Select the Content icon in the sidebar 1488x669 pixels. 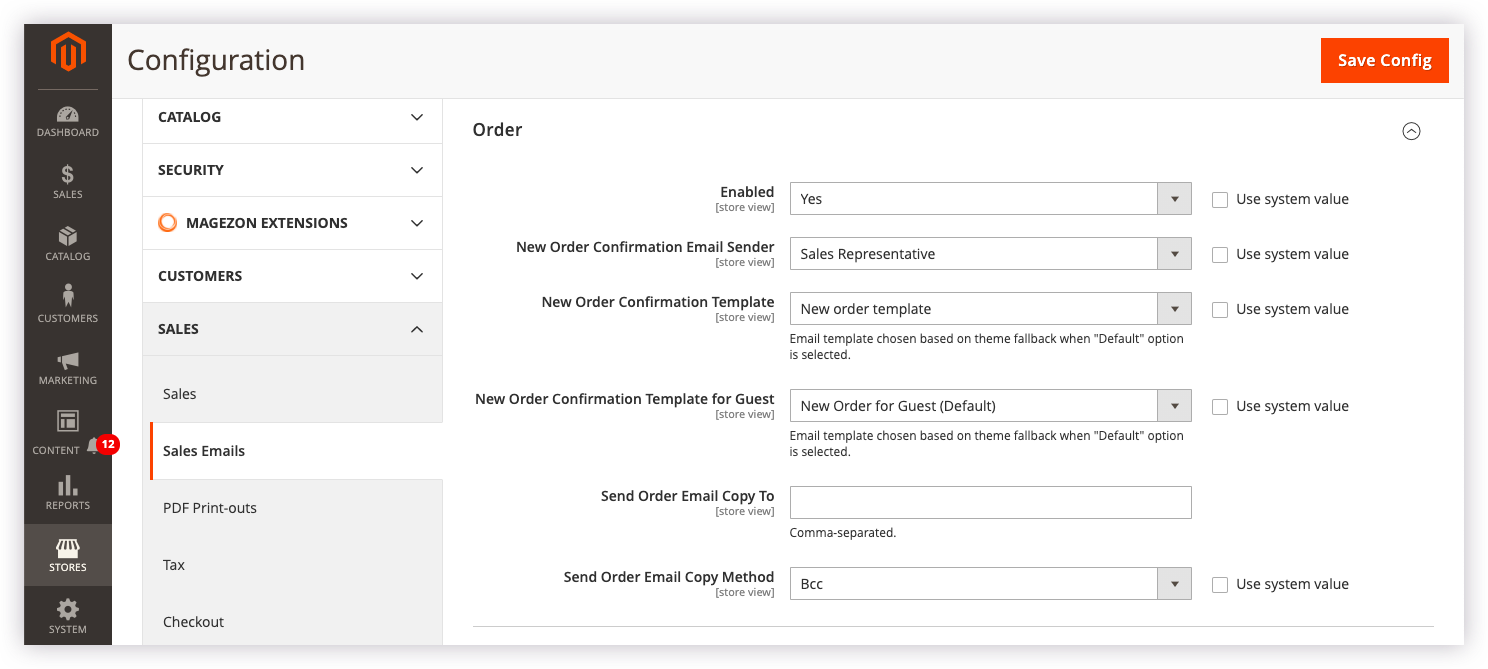[x=67, y=425]
